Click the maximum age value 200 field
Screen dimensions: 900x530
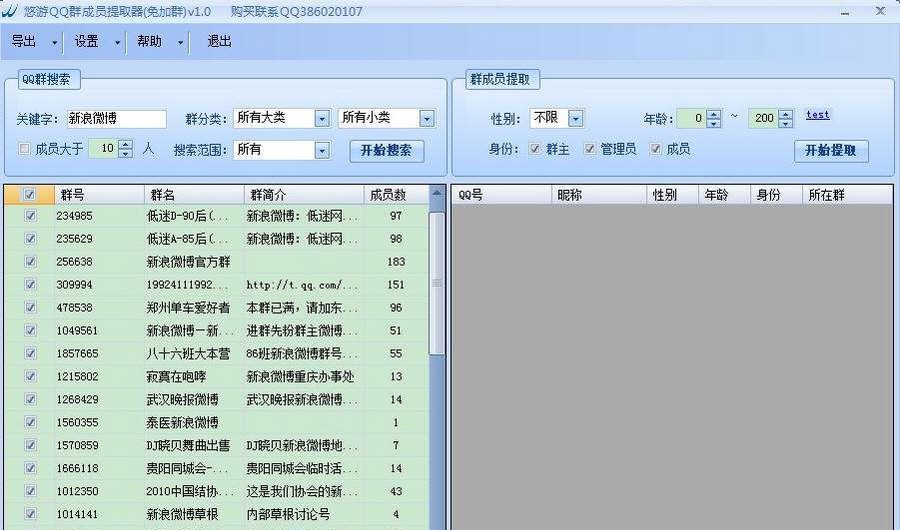point(763,118)
